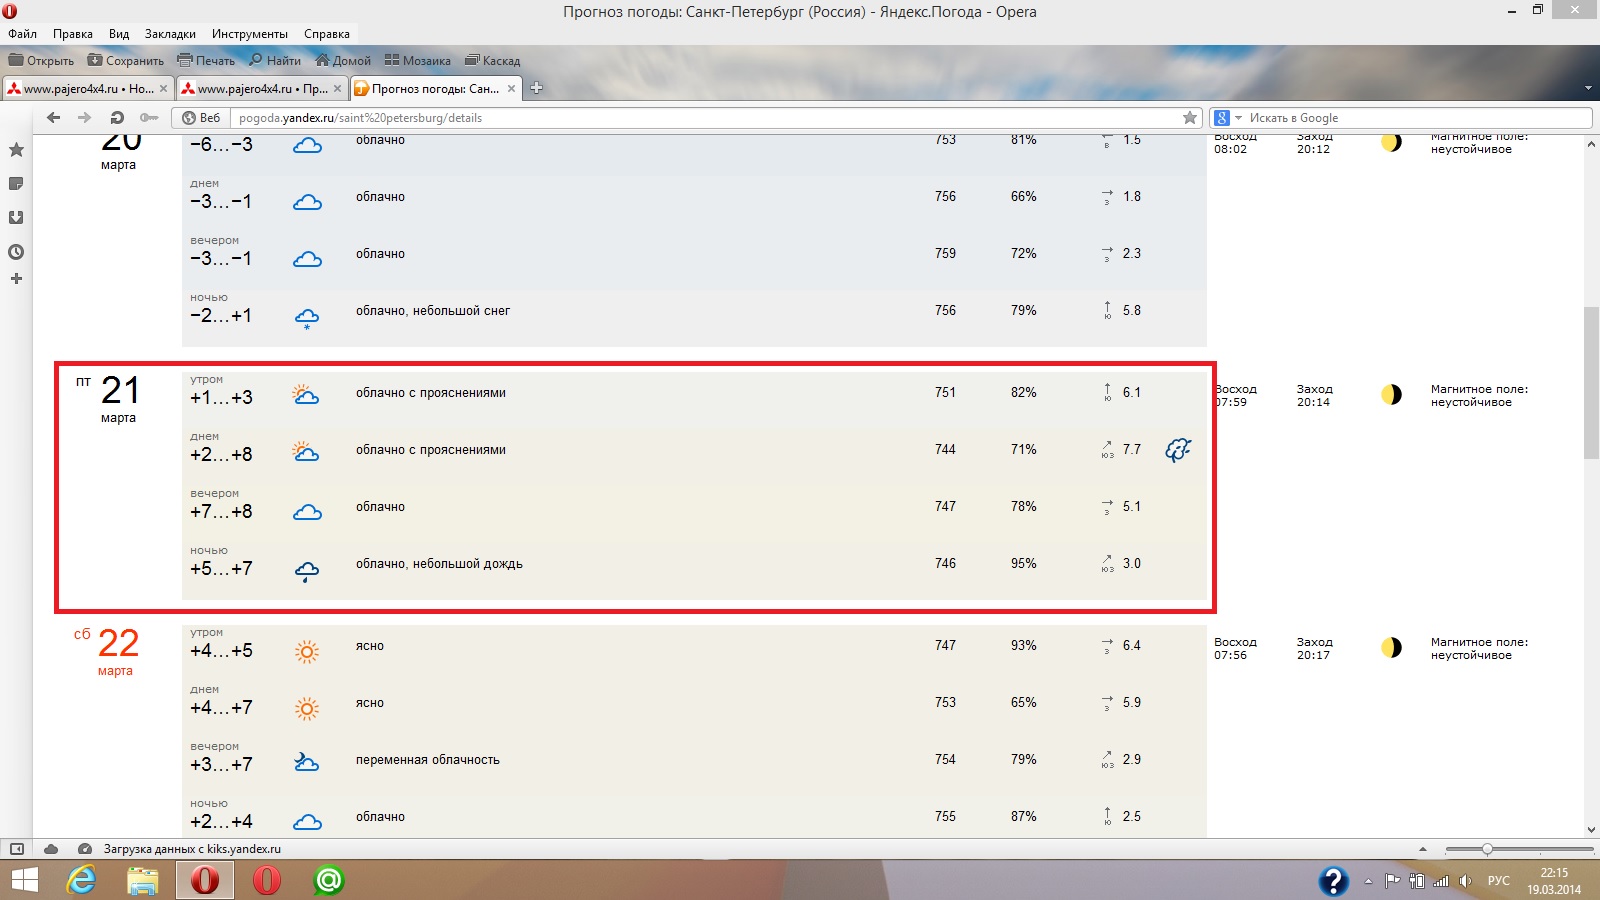This screenshot has height=900, width=1600.
Task: Go back using the back arrow
Action: point(54,117)
